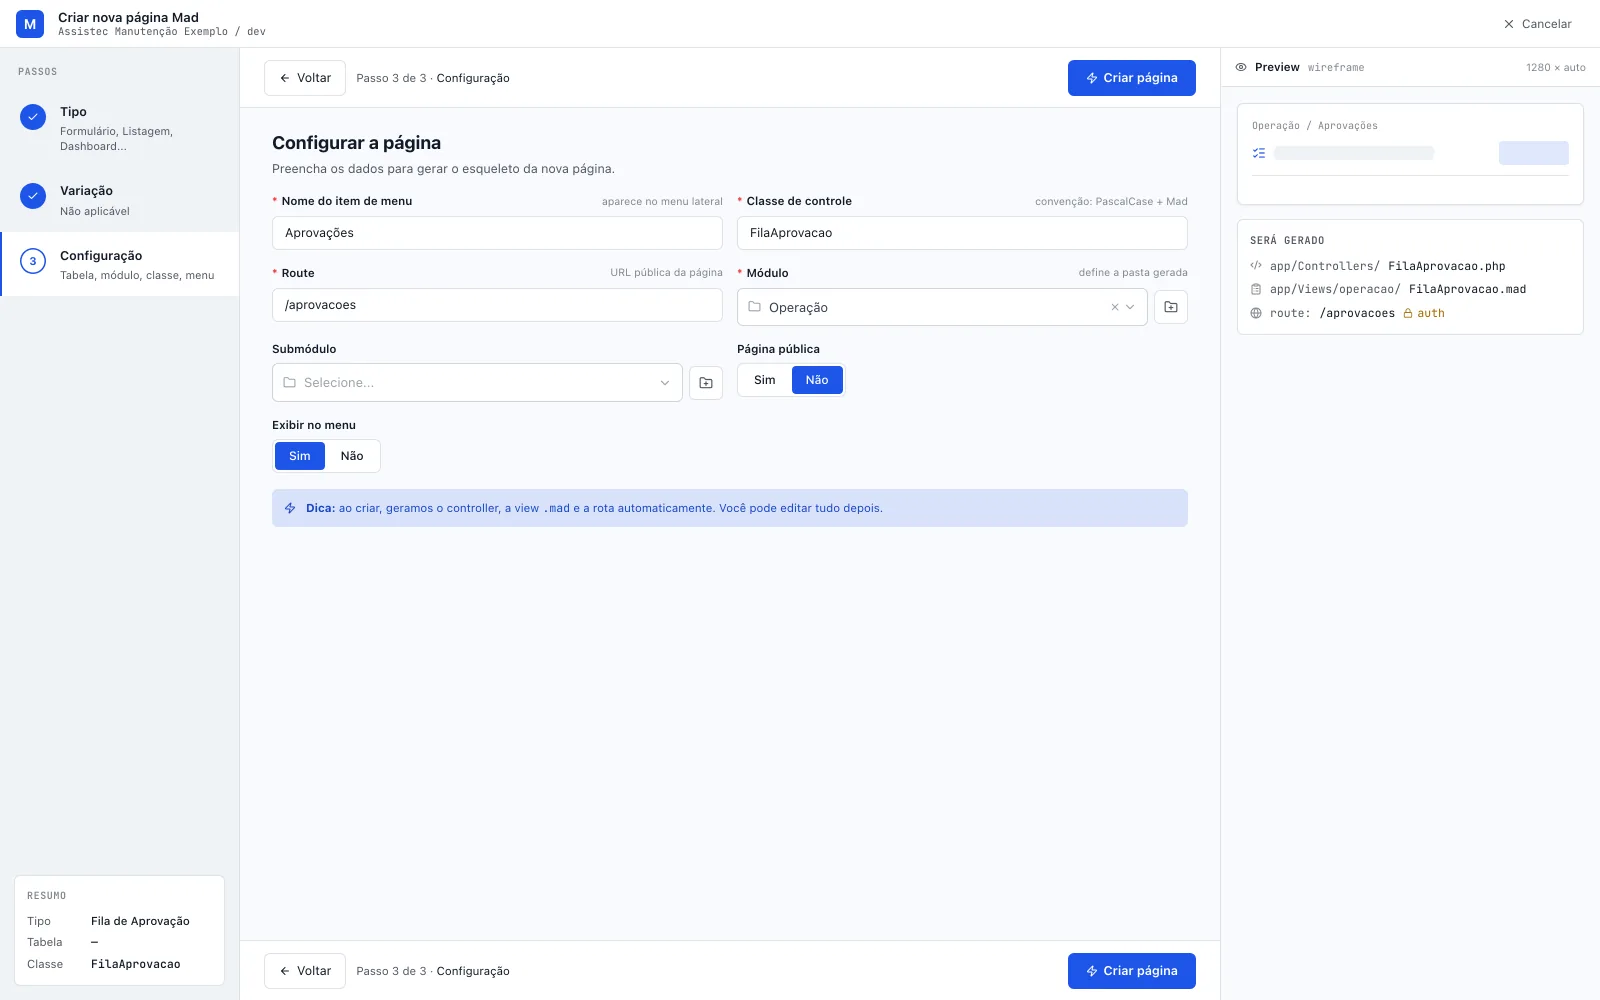This screenshot has height=1000, width=1600.
Task: Click folder icon inside Módulo field
Action: coord(755,307)
